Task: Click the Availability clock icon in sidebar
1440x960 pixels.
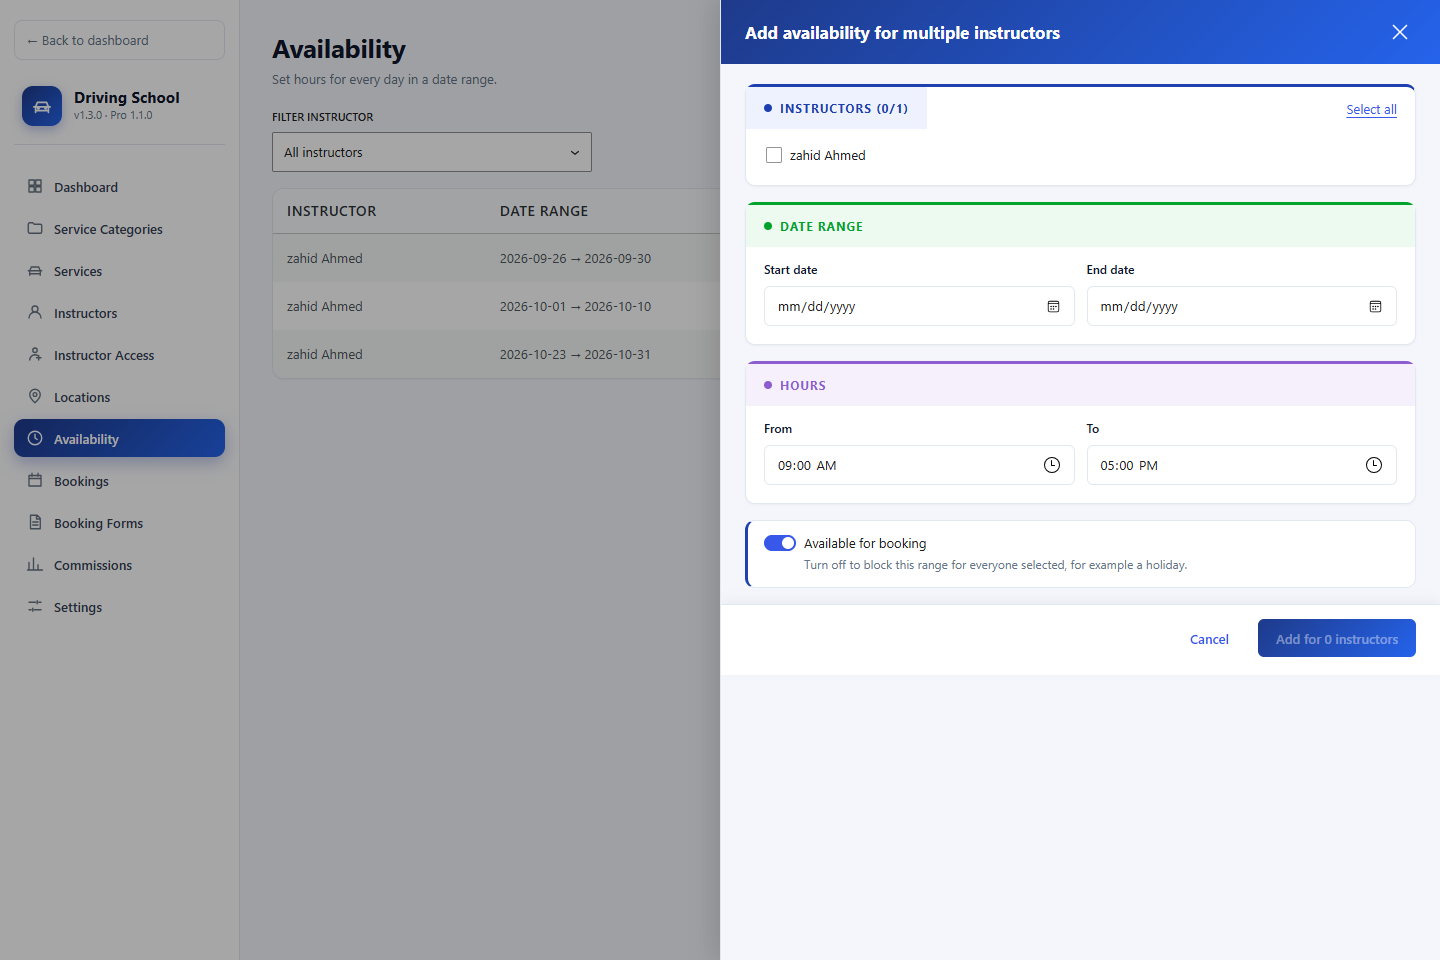Action: pos(35,438)
